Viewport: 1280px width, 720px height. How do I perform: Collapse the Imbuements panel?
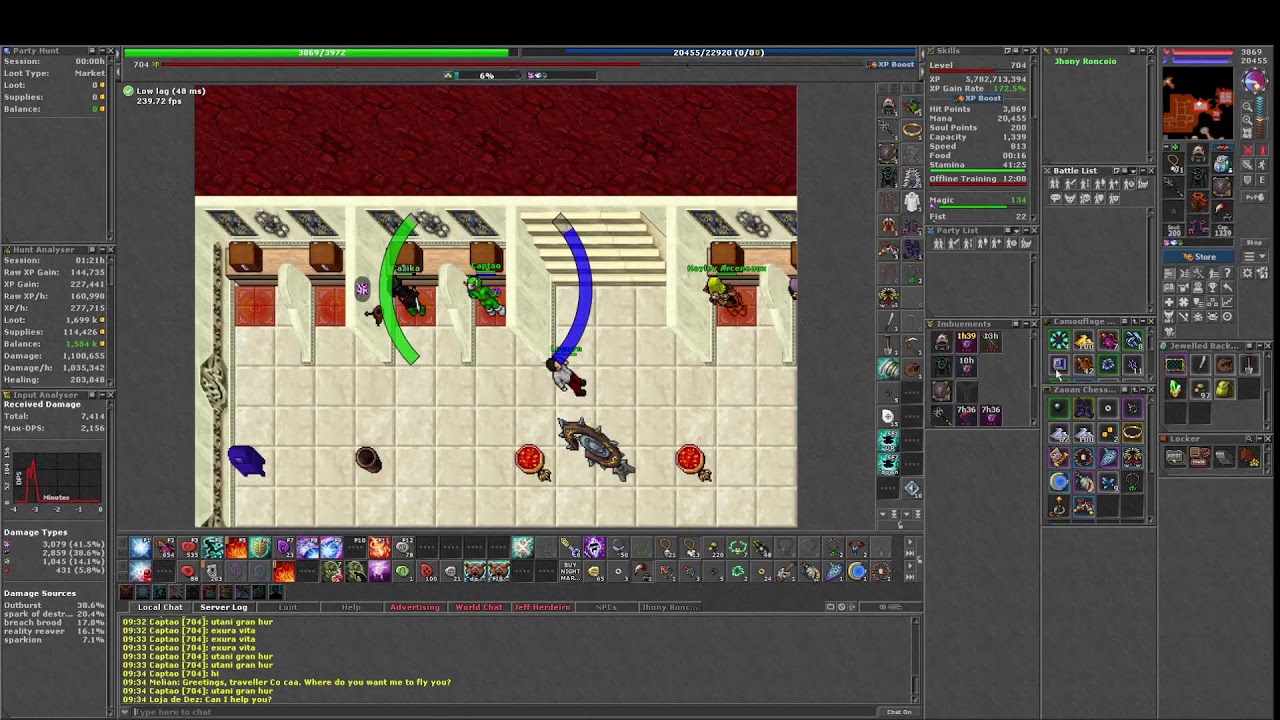coord(1026,324)
